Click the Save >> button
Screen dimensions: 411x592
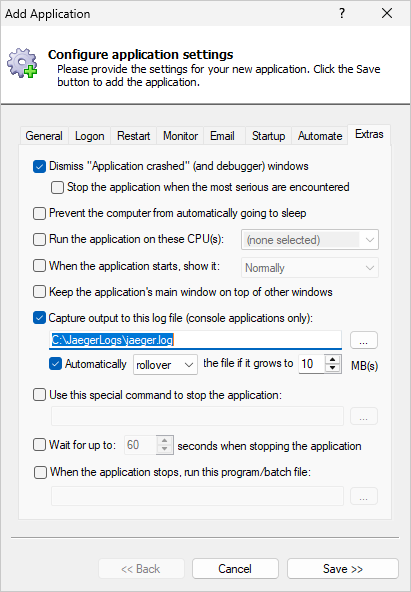pos(343,569)
